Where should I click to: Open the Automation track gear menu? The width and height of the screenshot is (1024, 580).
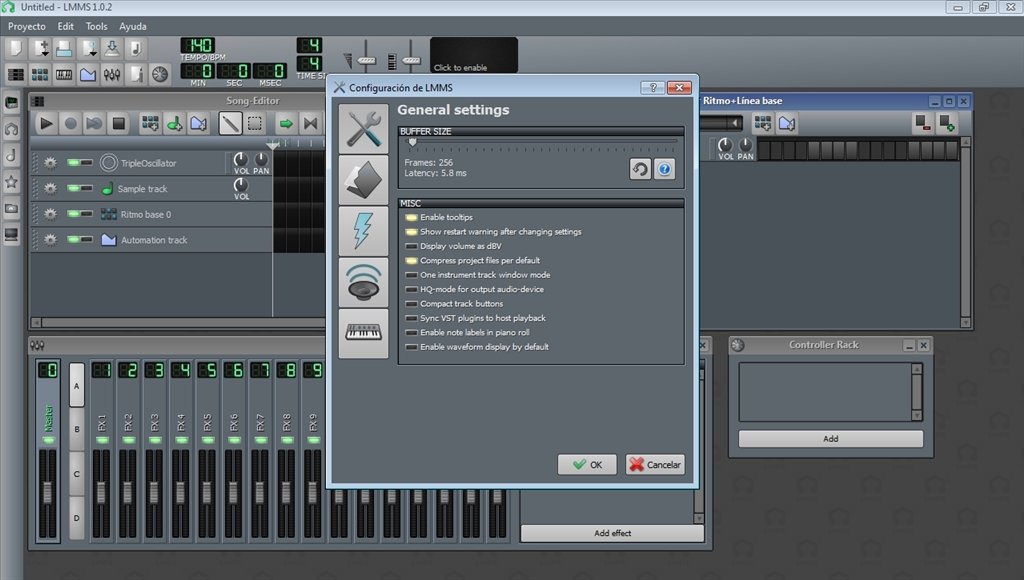tap(50, 240)
